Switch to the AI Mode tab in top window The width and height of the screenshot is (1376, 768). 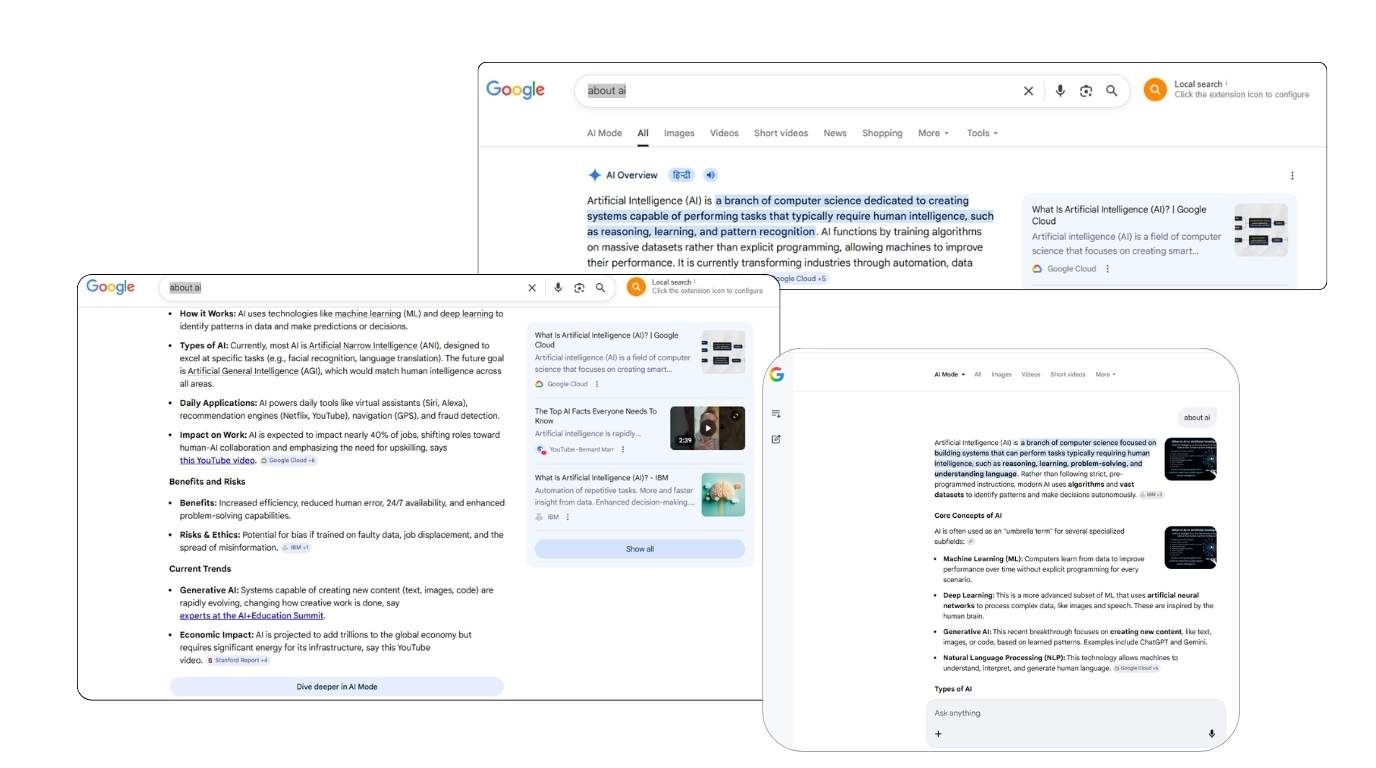click(604, 133)
